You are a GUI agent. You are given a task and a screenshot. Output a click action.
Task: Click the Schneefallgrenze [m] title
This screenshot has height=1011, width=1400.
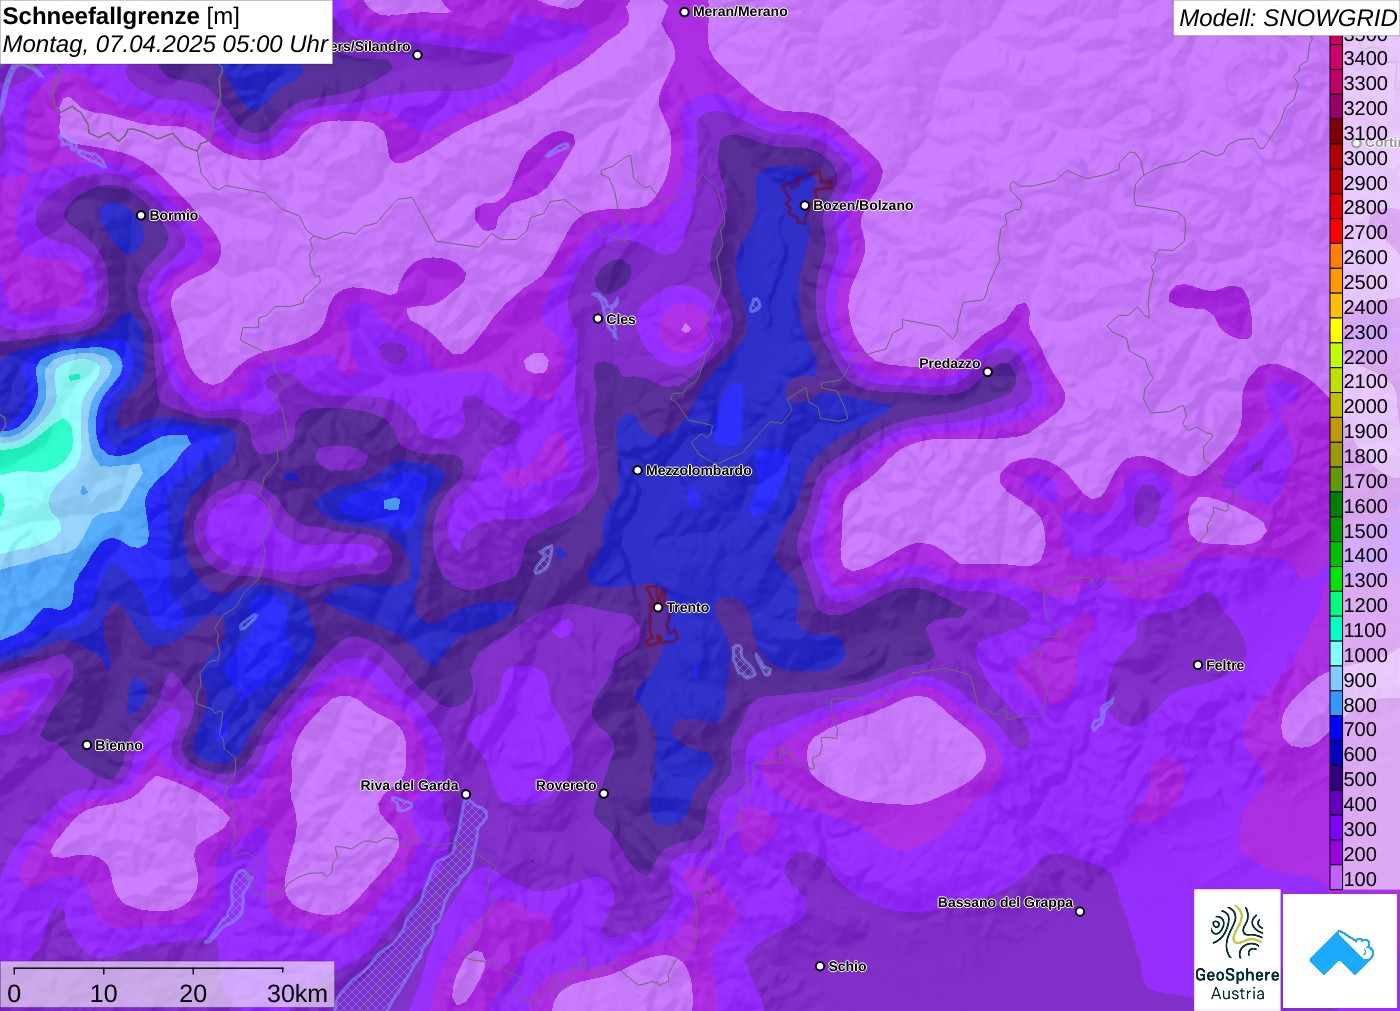coord(121,16)
